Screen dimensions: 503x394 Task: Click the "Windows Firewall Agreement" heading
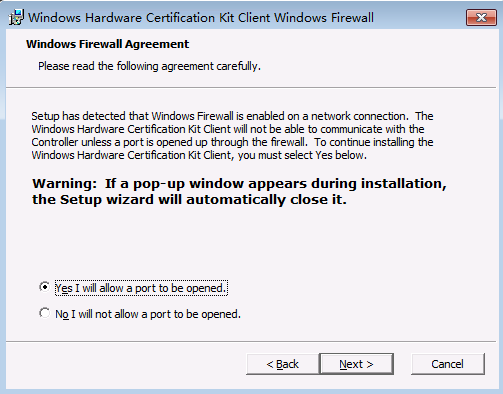[x=108, y=44]
